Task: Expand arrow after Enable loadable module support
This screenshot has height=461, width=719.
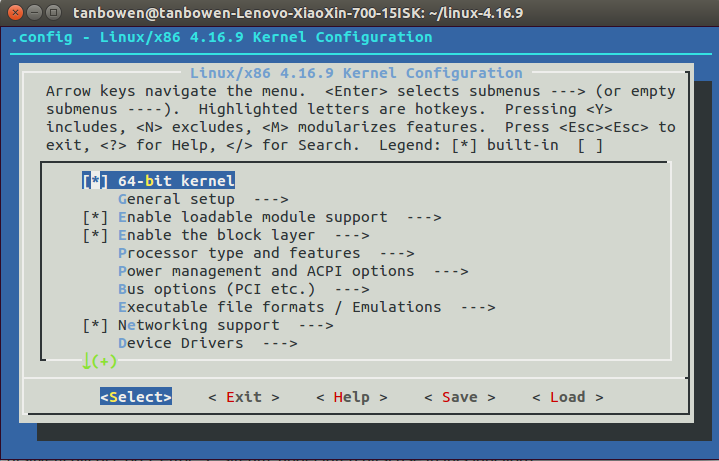Action: (424, 217)
